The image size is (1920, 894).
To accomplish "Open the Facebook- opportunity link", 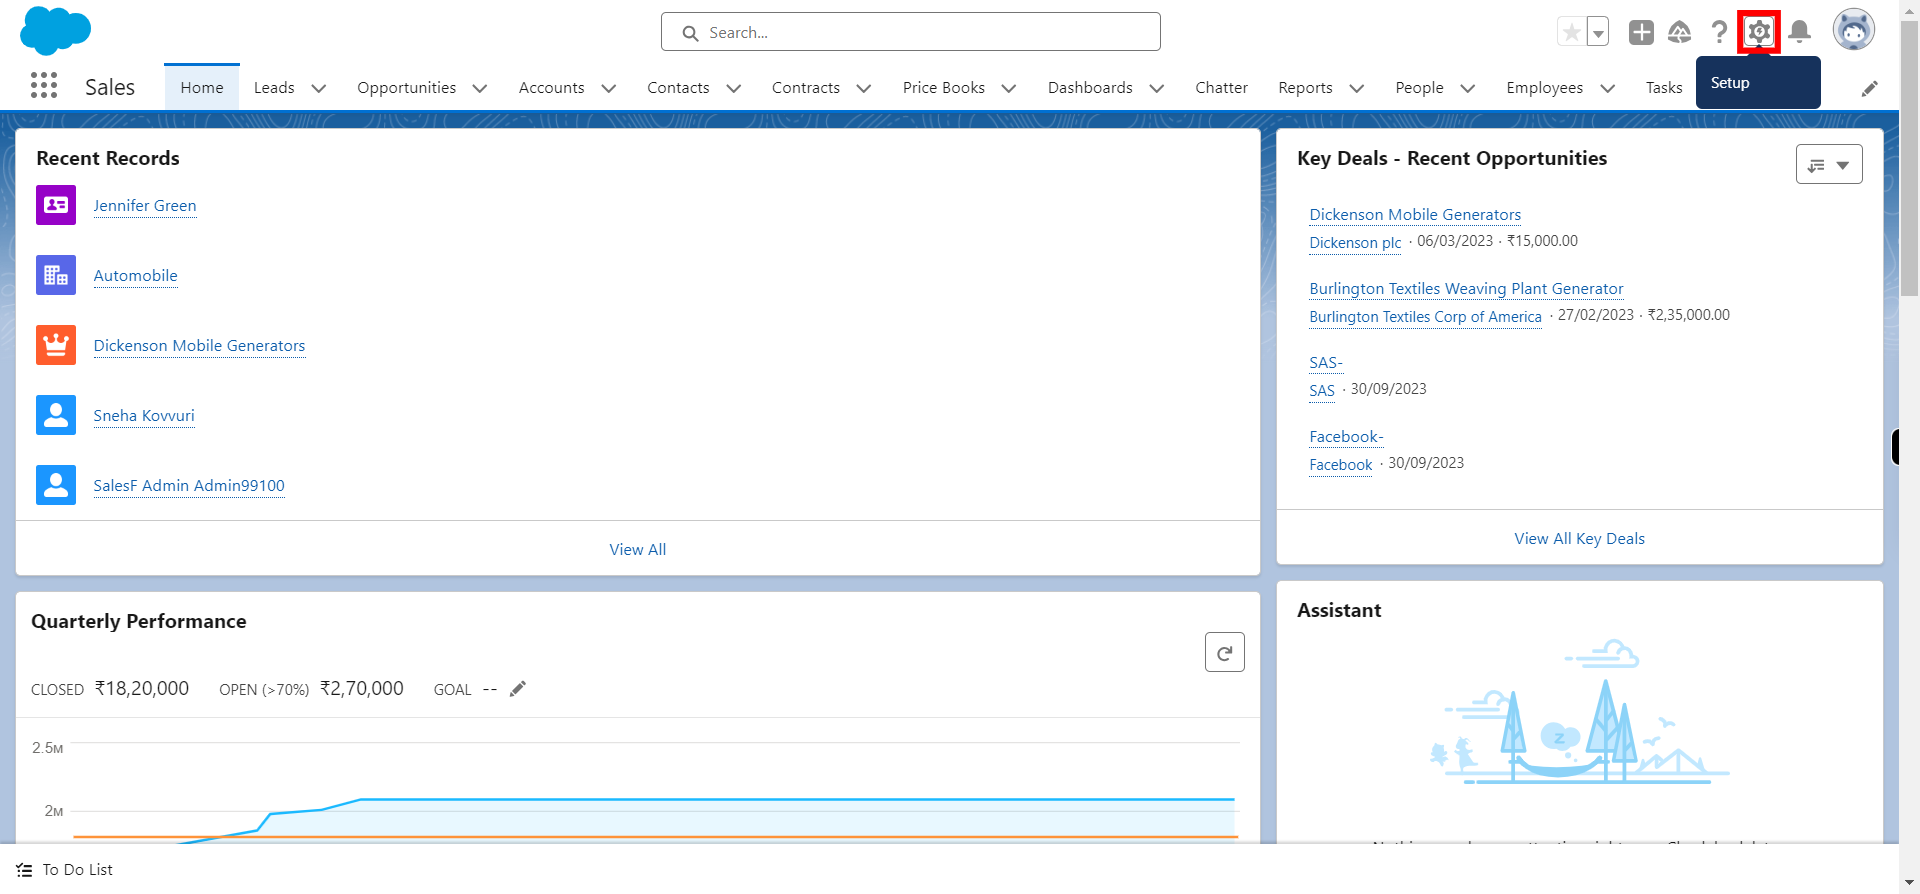I will (1346, 437).
